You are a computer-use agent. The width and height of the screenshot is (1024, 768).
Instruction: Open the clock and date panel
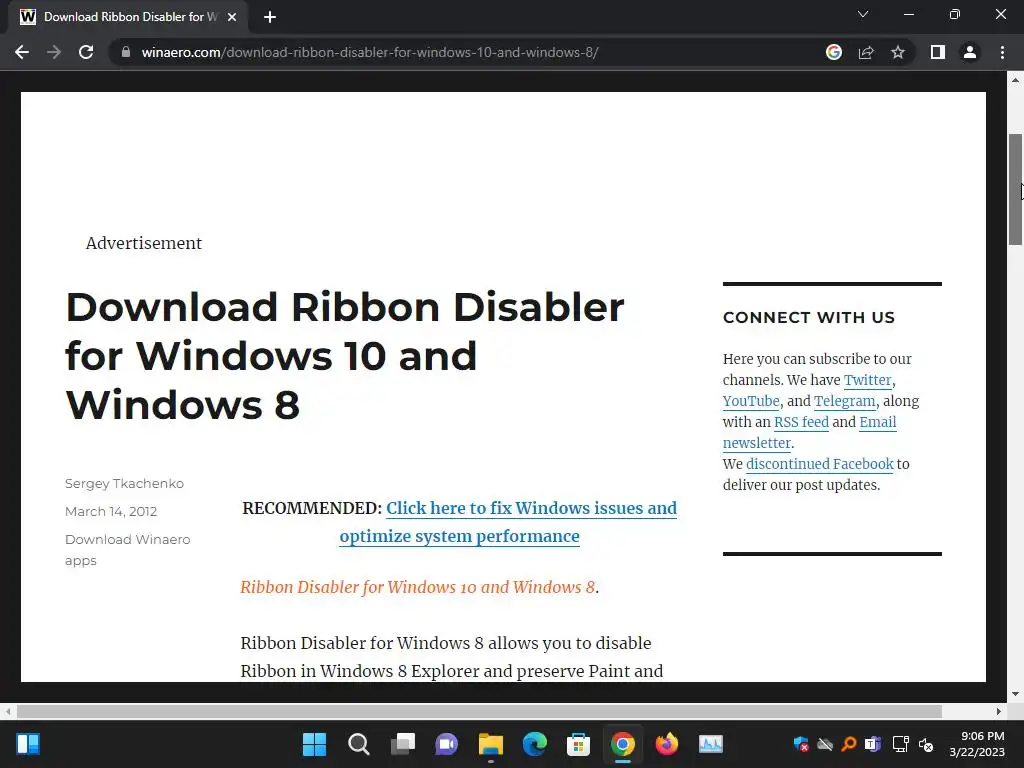tap(977, 744)
